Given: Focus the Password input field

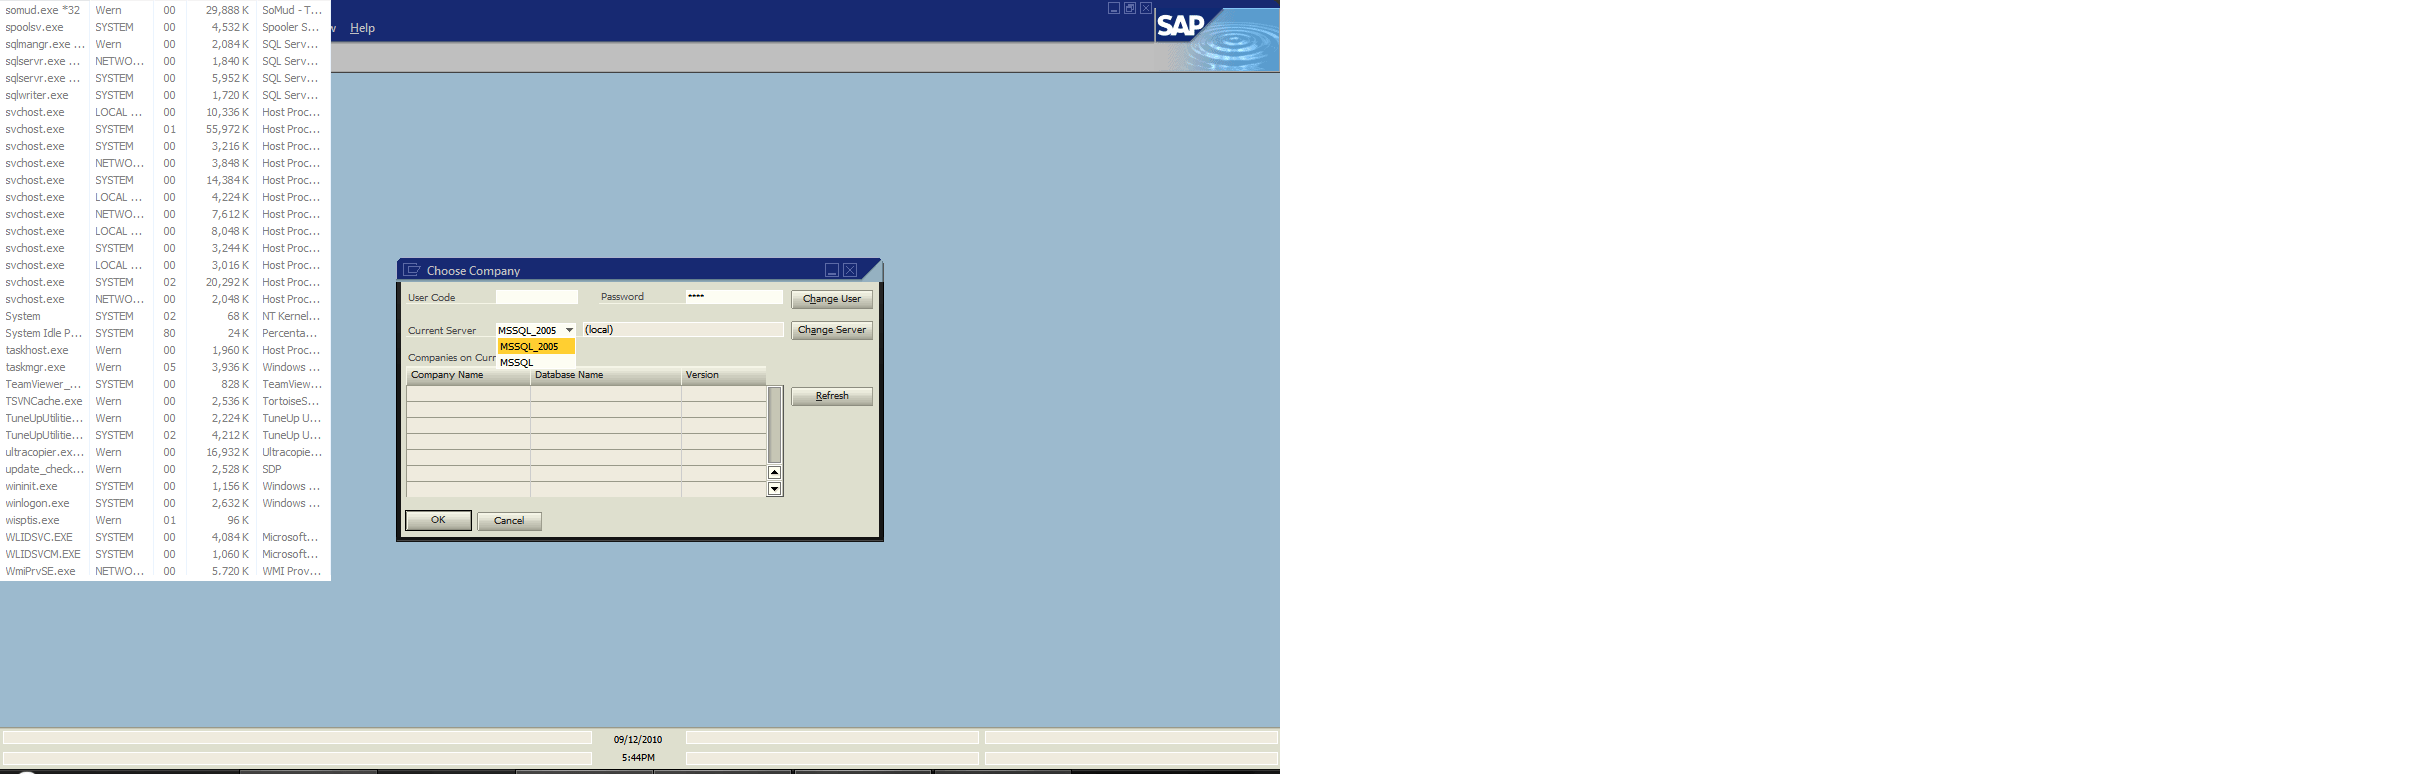Looking at the screenshot, I should (x=734, y=297).
